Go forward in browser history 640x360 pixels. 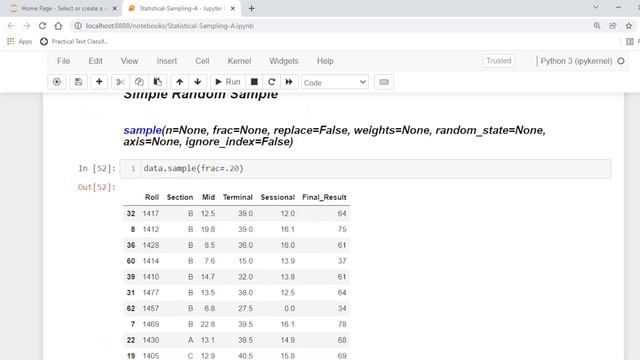click(27, 26)
